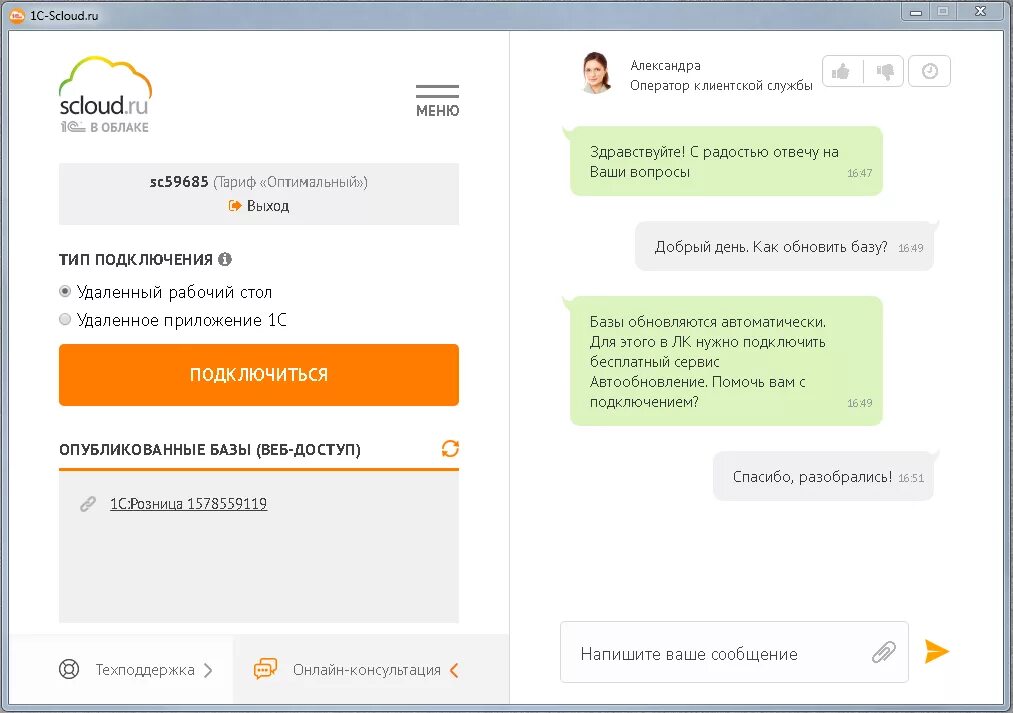This screenshot has width=1013, height=713.
Task: Rate the operator with thumbs up
Action: click(x=841, y=71)
